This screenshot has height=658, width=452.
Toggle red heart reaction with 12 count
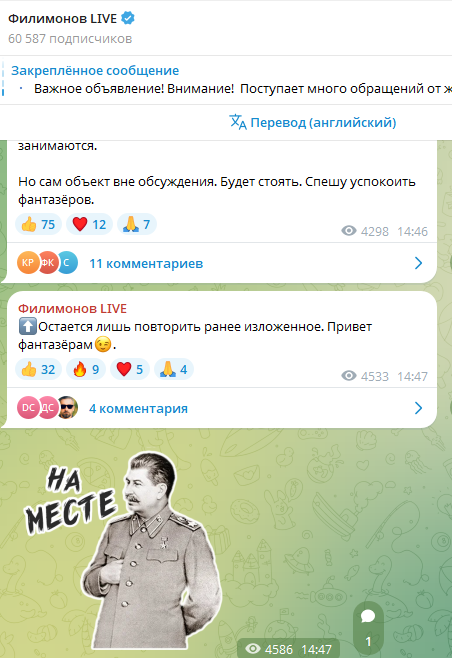click(89, 224)
